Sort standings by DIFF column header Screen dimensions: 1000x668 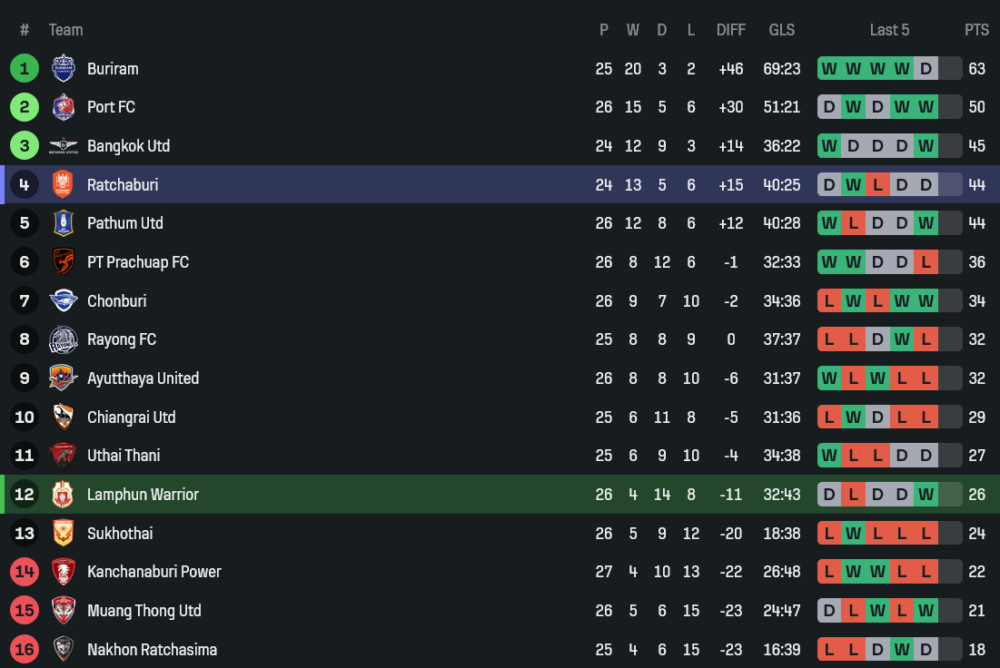pos(731,30)
